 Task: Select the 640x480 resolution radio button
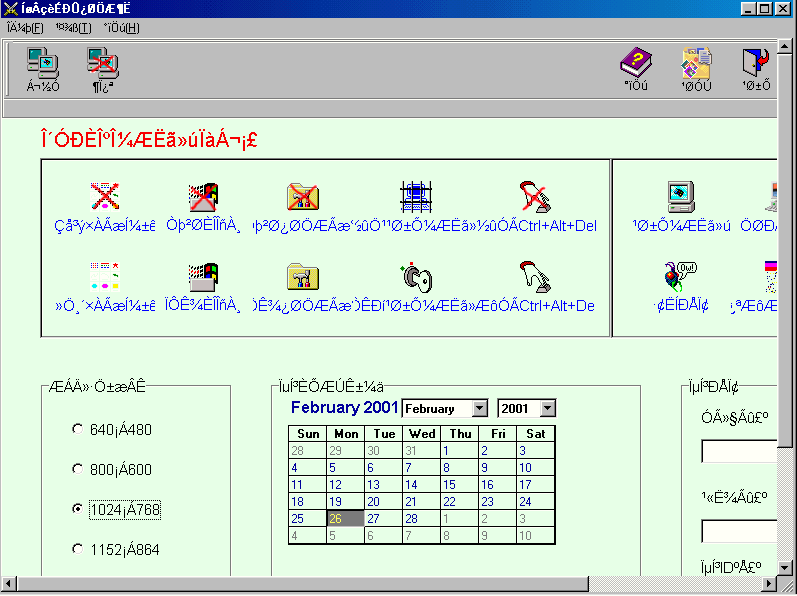pyautogui.click(x=78, y=429)
